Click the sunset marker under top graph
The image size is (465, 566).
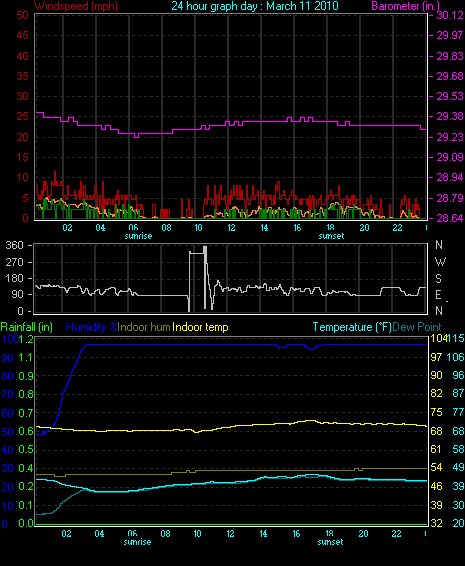pos(331,236)
